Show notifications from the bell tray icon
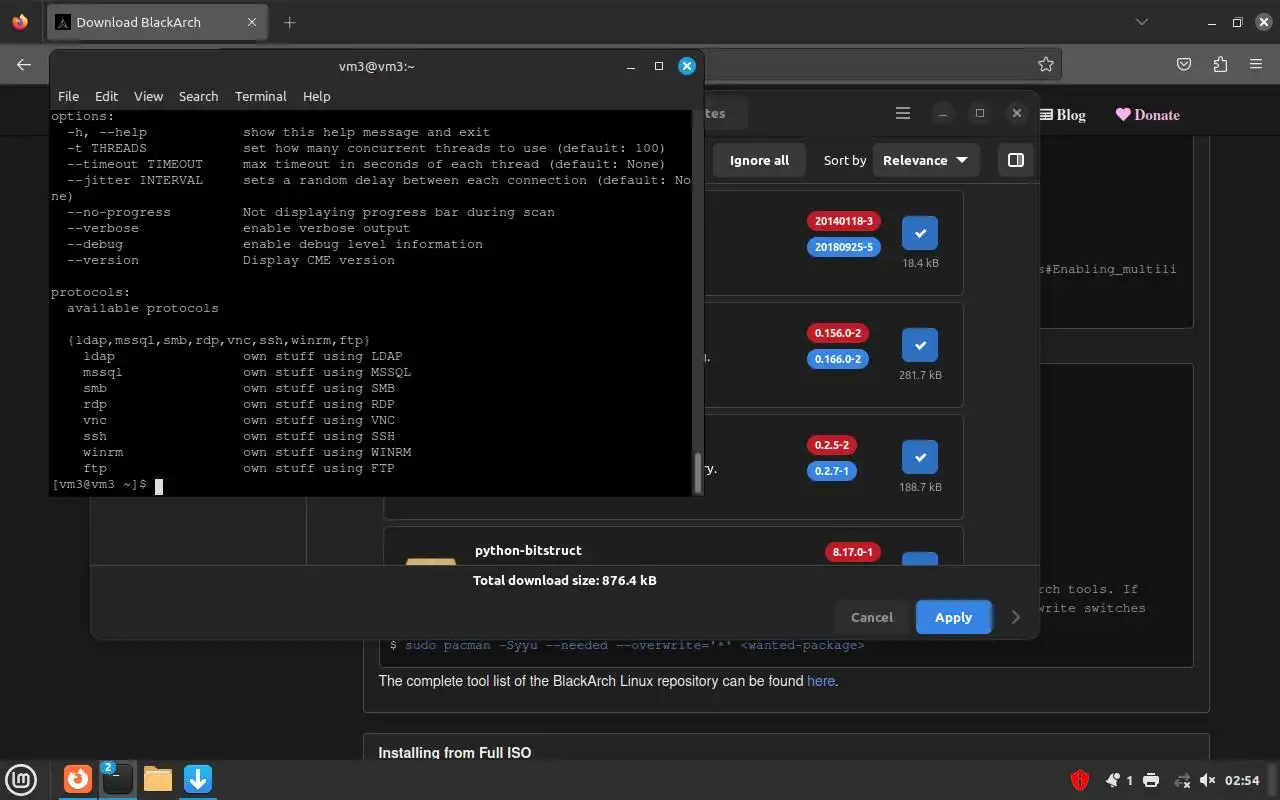Viewport: 1280px width, 800px height. tap(1113, 780)
